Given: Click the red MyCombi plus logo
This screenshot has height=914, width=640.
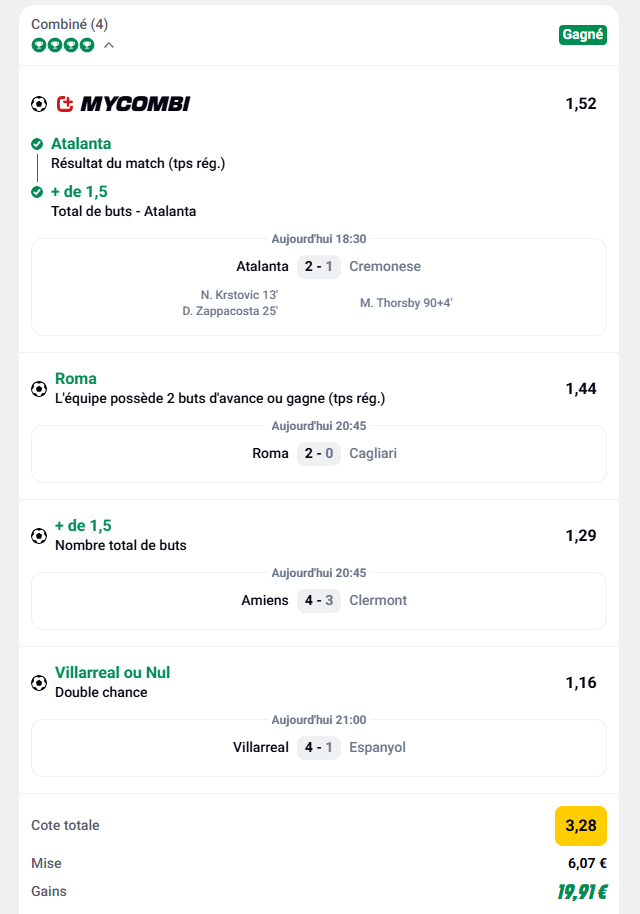Looking at the screenshot, I should tap(65, 103).
